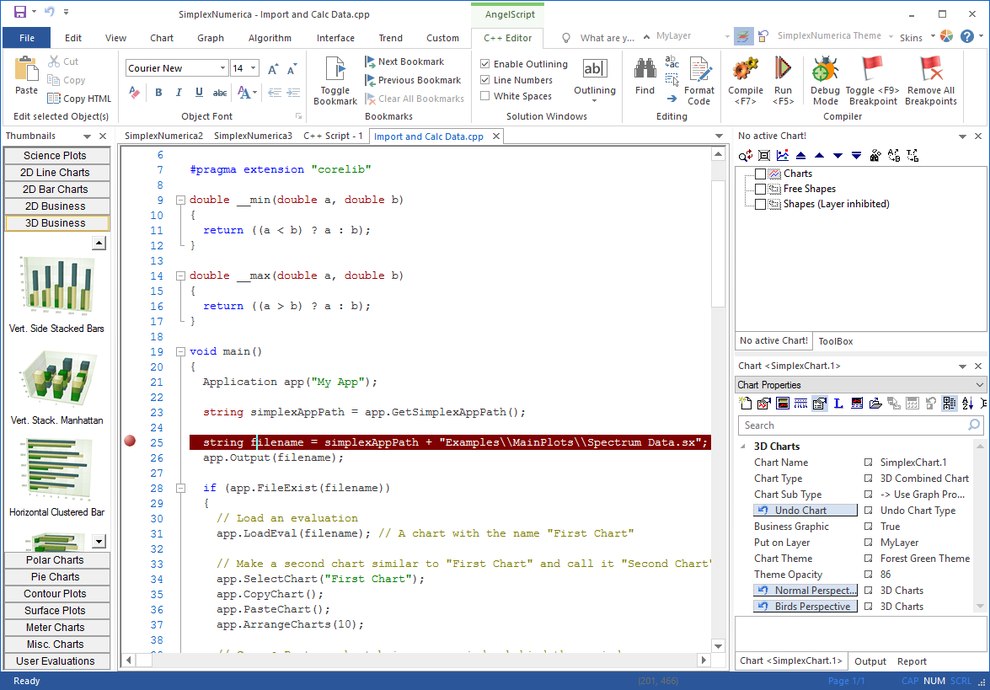Click Compile <F7> icon
Image resolution: width=990 pixels, height=690 pixels.
[x=746, y=69]
